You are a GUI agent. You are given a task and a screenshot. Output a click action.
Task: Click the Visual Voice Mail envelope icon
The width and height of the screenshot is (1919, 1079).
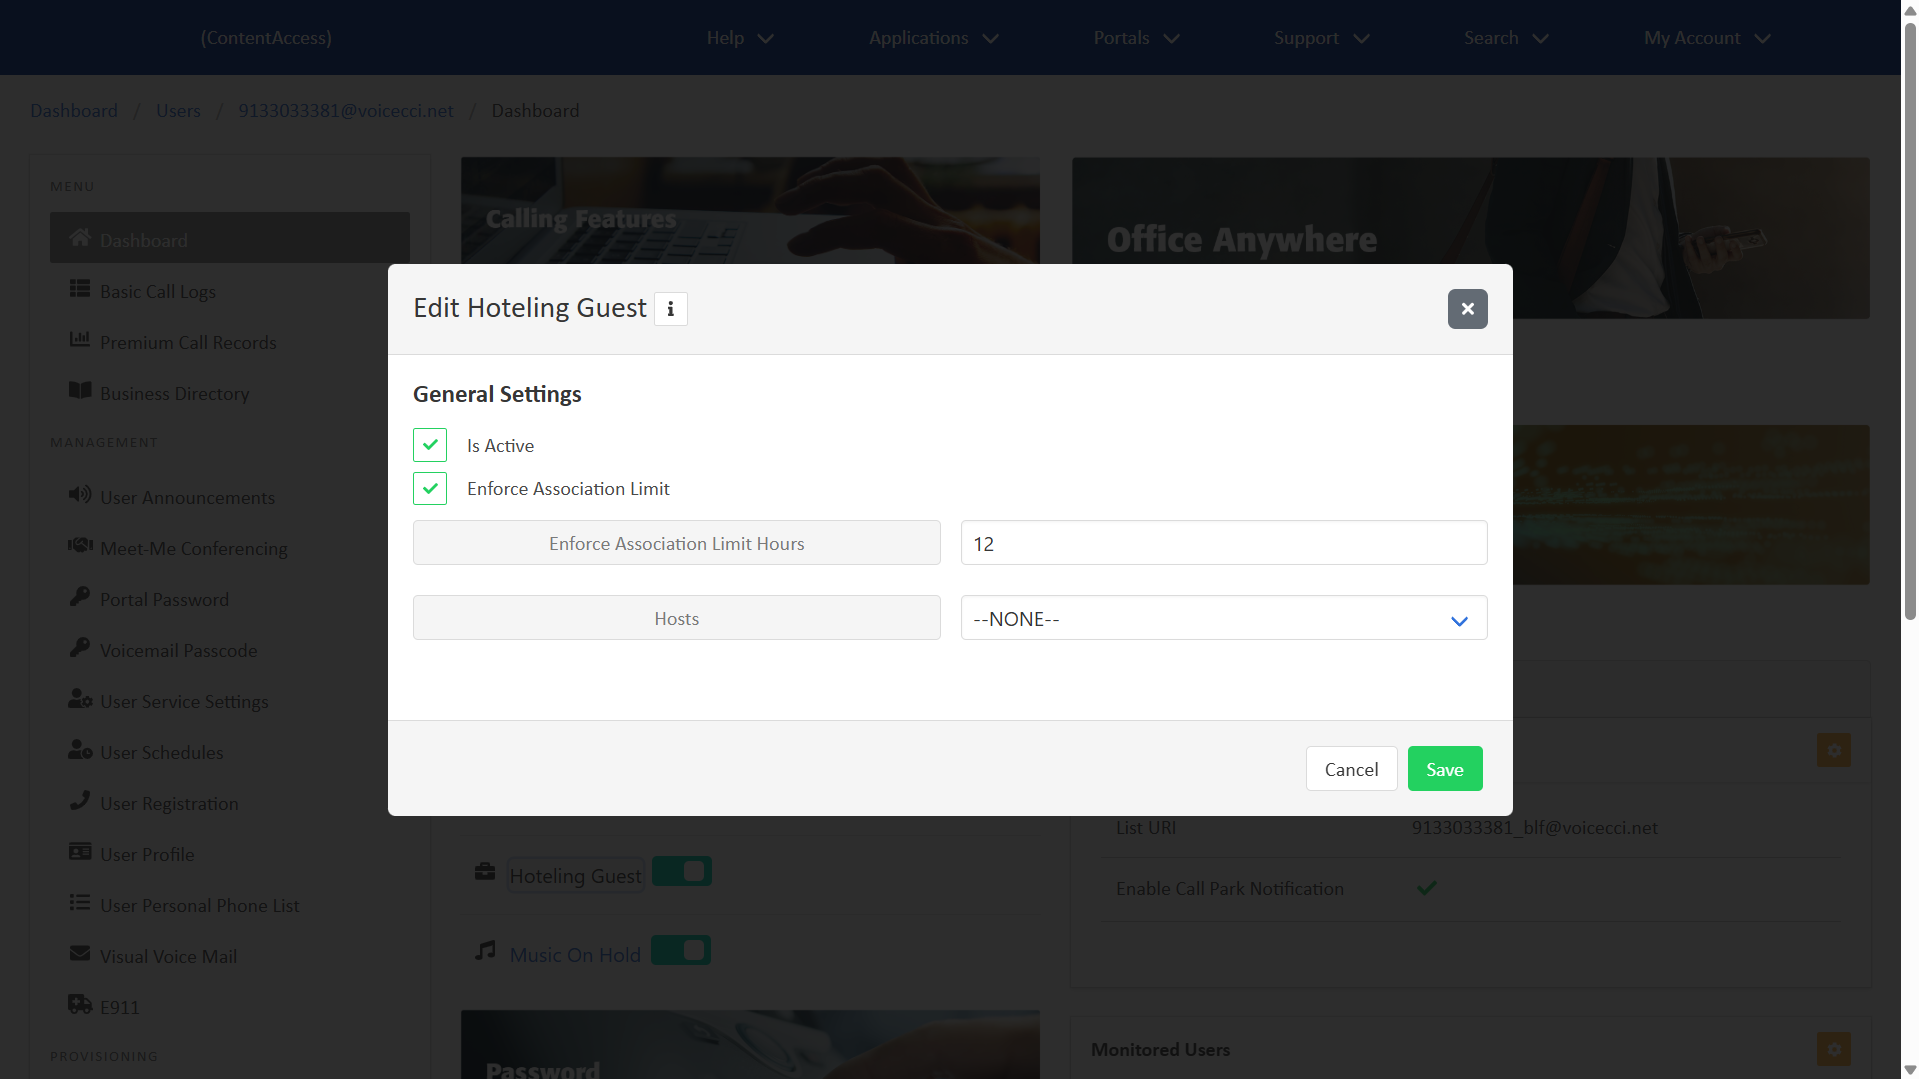click(x=80, y=954)
